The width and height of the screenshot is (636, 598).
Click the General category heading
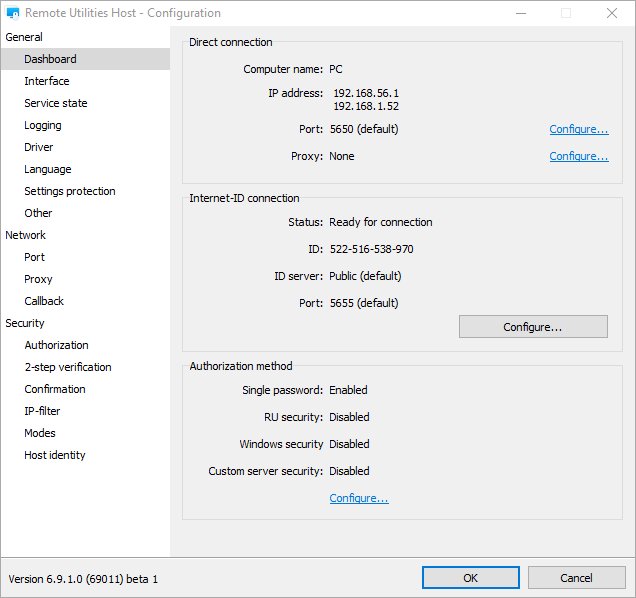[24, 37]
